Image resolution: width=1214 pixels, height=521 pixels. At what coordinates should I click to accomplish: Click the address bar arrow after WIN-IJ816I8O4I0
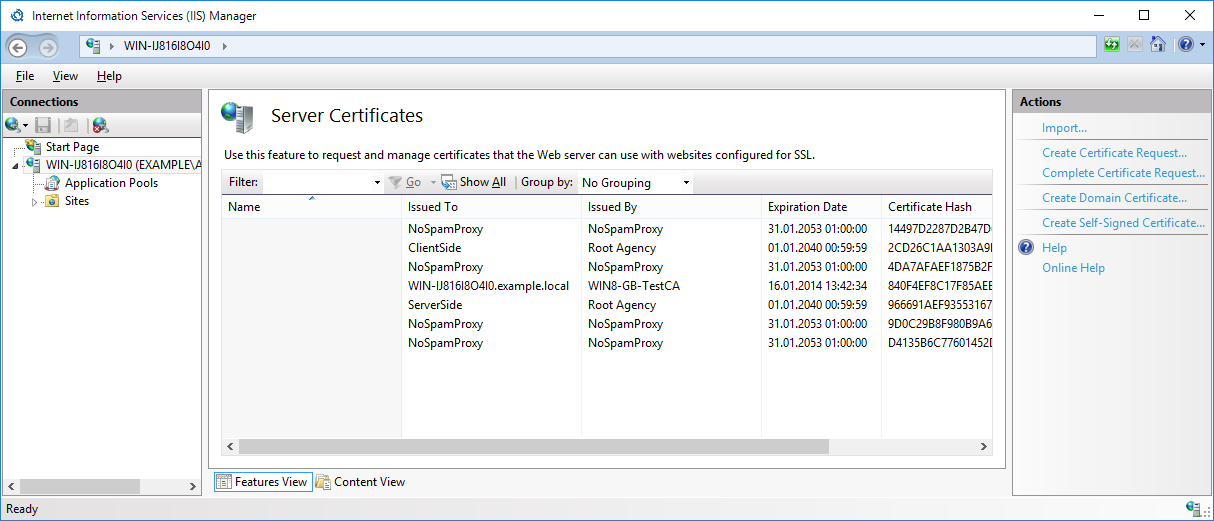pyautogui.click(x=224, y=46)
